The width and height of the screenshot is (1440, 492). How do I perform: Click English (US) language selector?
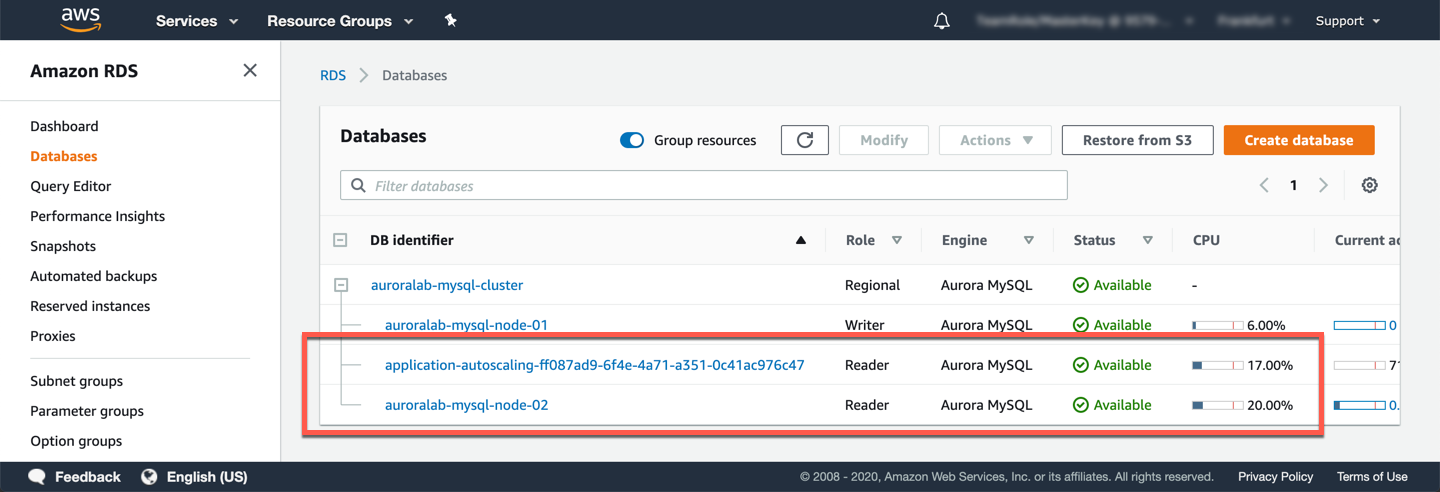[207, 477]
